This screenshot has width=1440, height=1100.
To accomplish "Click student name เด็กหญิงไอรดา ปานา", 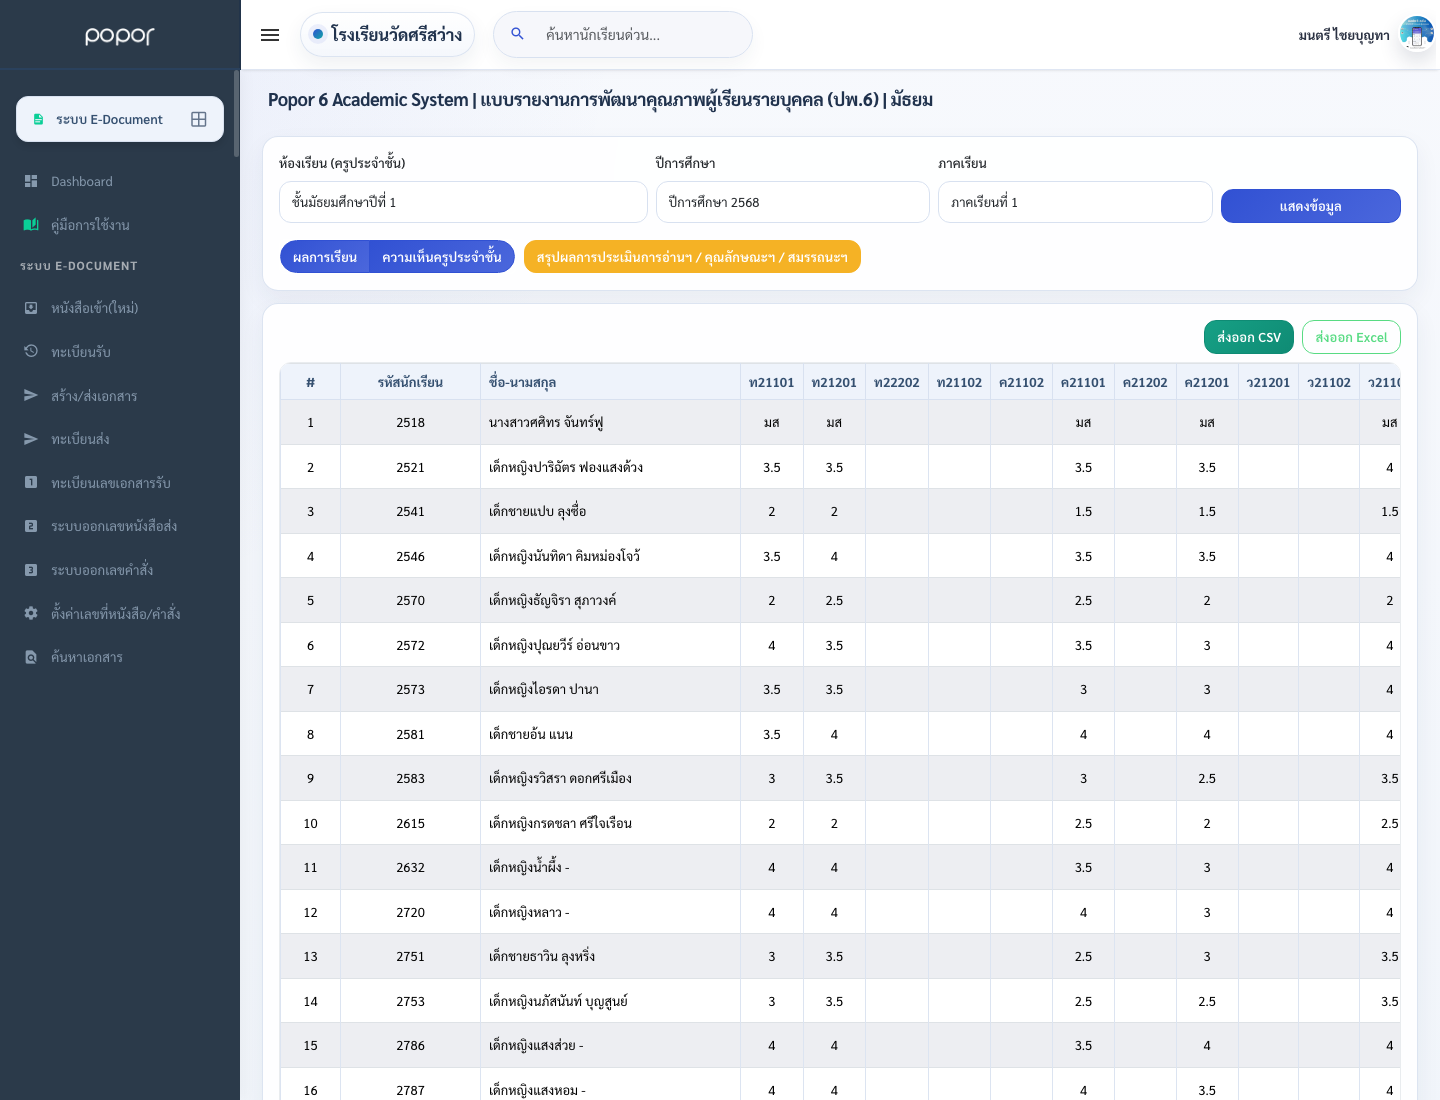I will click(544, 689).
